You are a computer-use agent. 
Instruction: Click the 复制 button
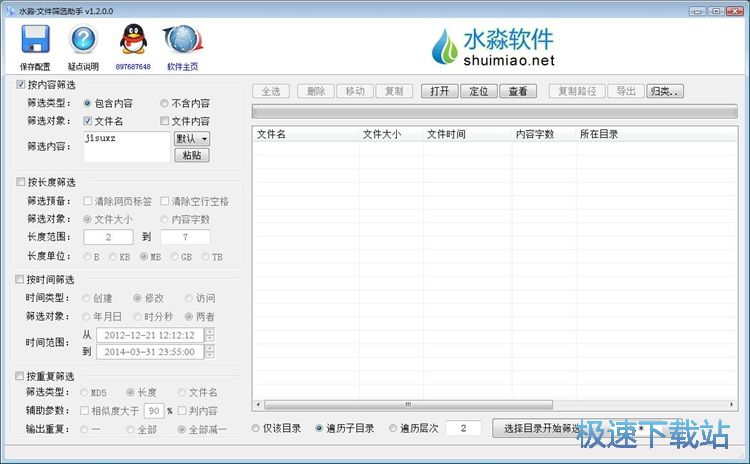[x=394, y=91]
